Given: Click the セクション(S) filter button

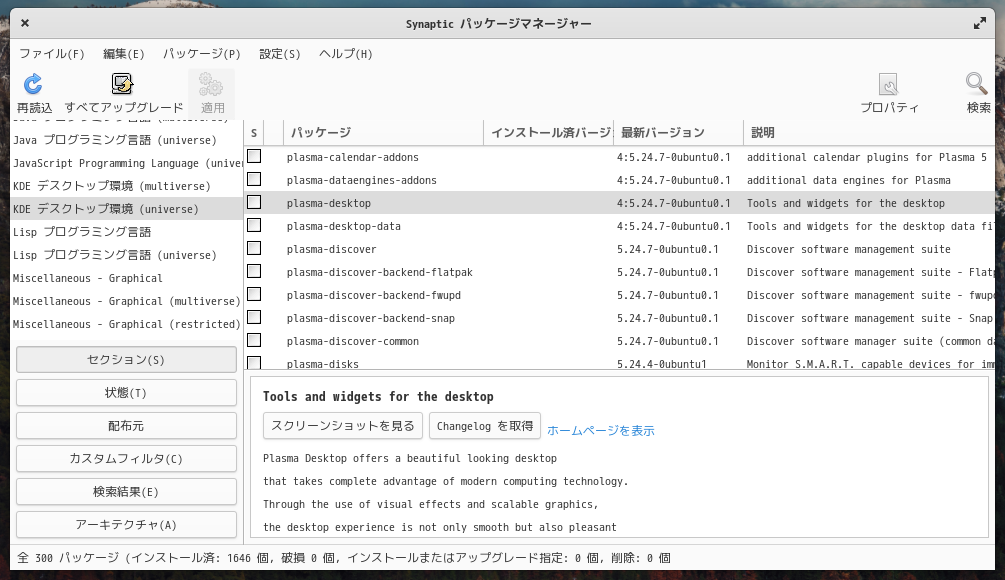Looking at the screenshot, I should pos(126,360).
